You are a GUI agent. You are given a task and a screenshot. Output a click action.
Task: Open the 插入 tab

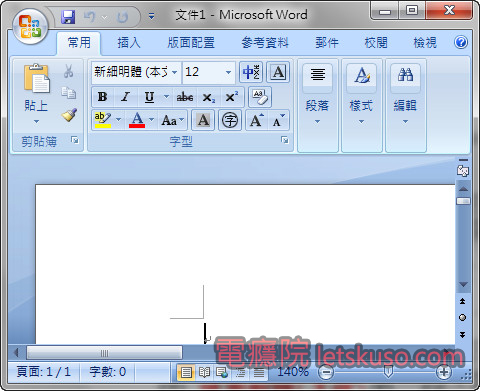pos(129,43)
